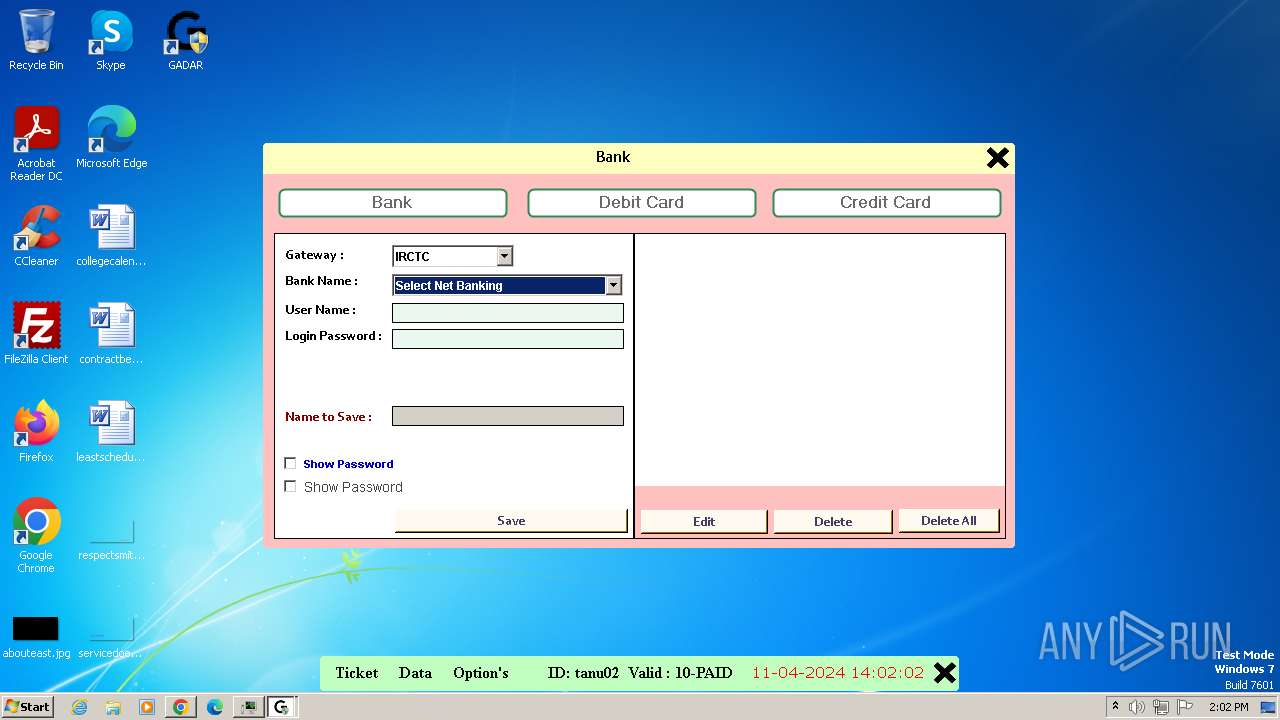This screenshot has width=1280, height=720.
Task: Open Edge from the taskbar
Action: coord(215,707)
